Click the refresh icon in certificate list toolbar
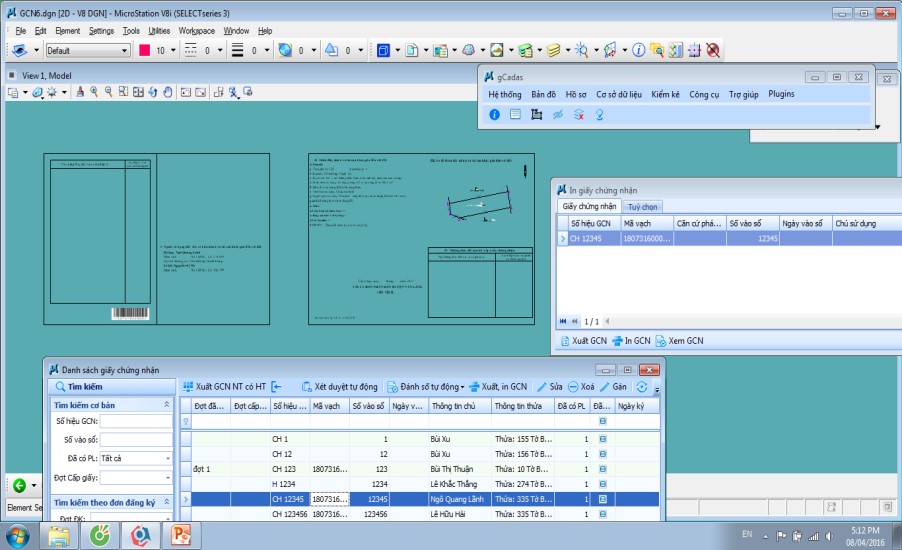Image resolution: width=902 pixels, height=550 pixels. pyautogui.click(x=642, y=387)
